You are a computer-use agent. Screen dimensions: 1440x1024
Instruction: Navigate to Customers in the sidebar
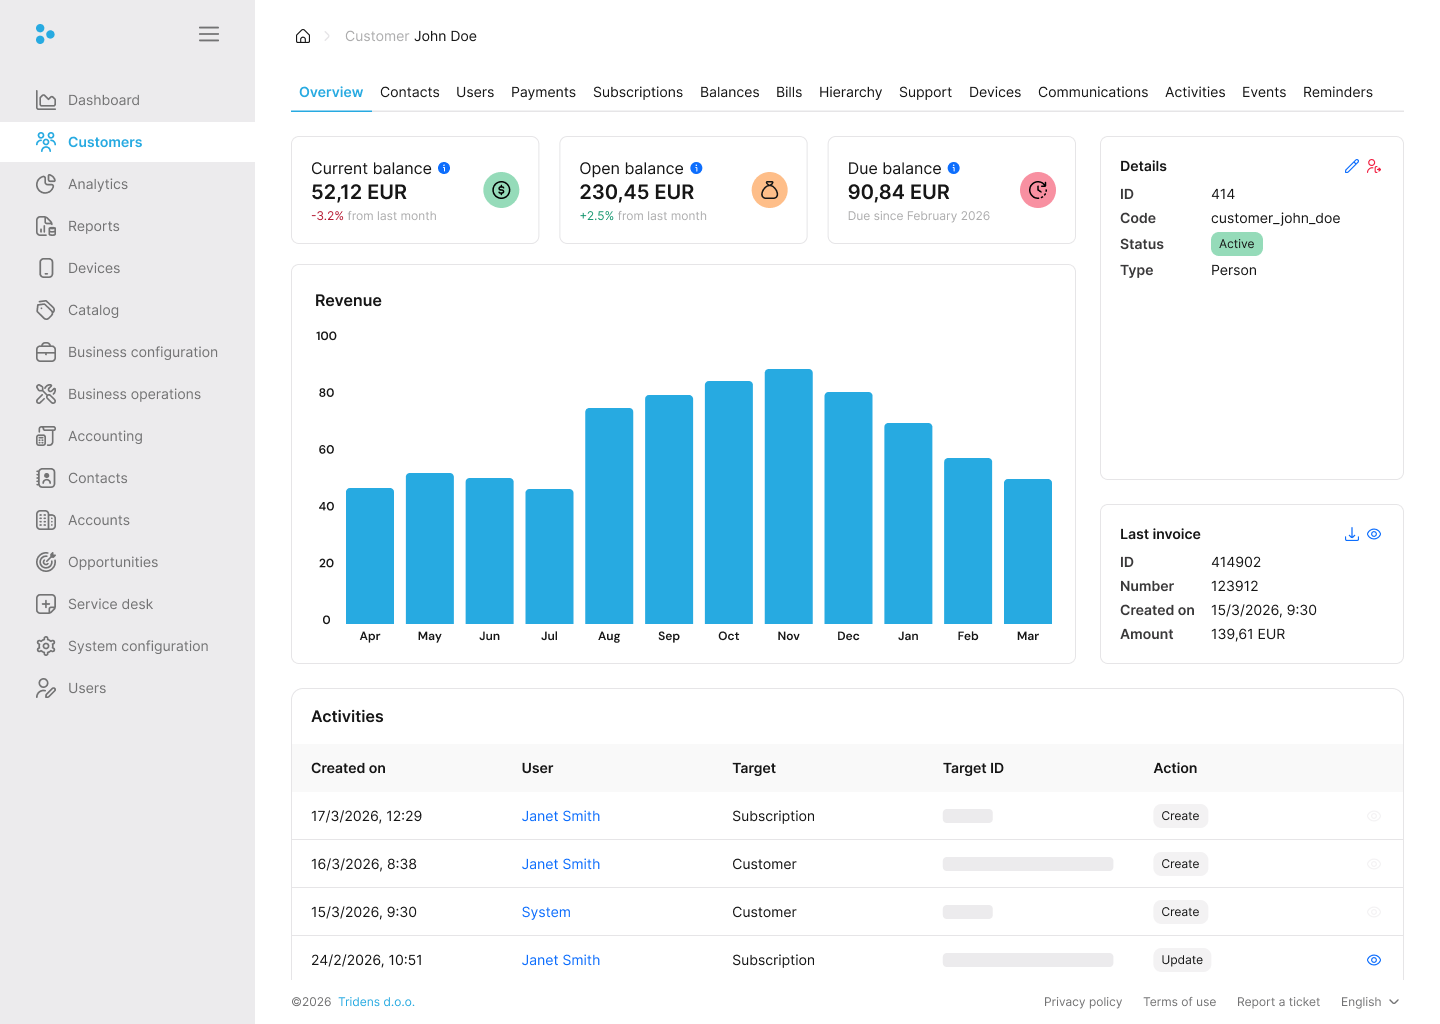coord(103,142)
